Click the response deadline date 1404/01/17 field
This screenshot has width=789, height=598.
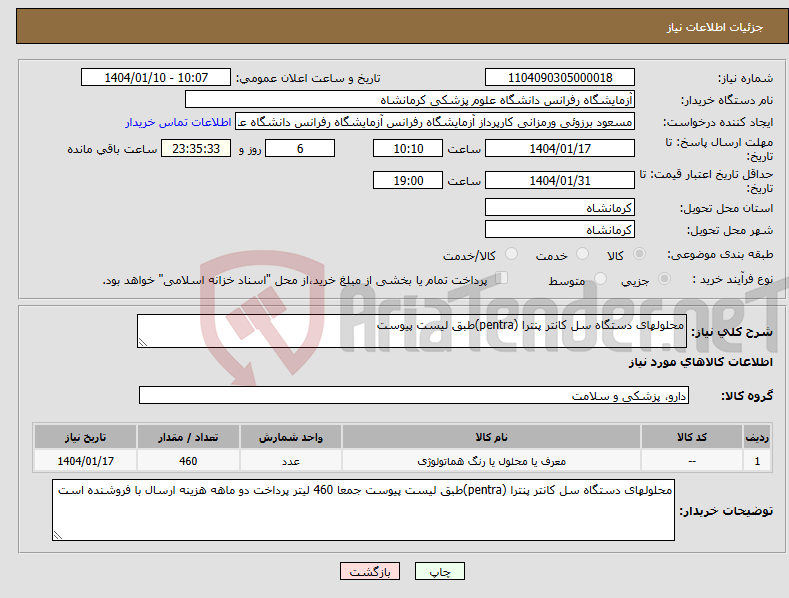[x=560, y=148]
